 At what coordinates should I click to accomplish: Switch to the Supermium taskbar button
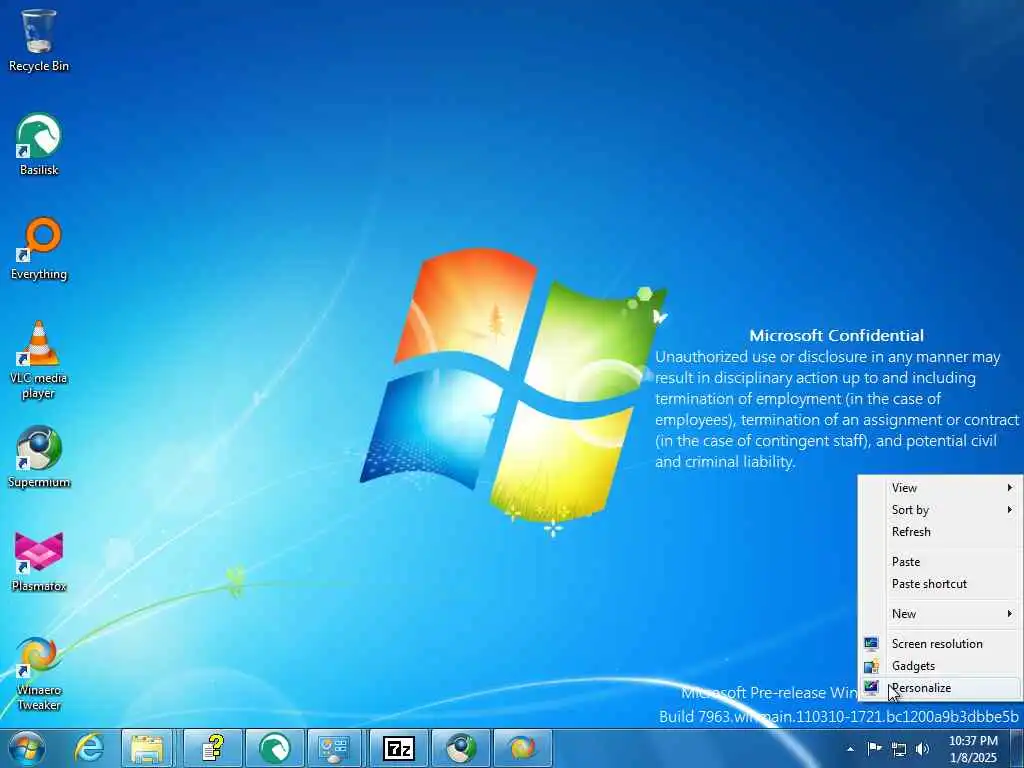[x=460, y=748]
